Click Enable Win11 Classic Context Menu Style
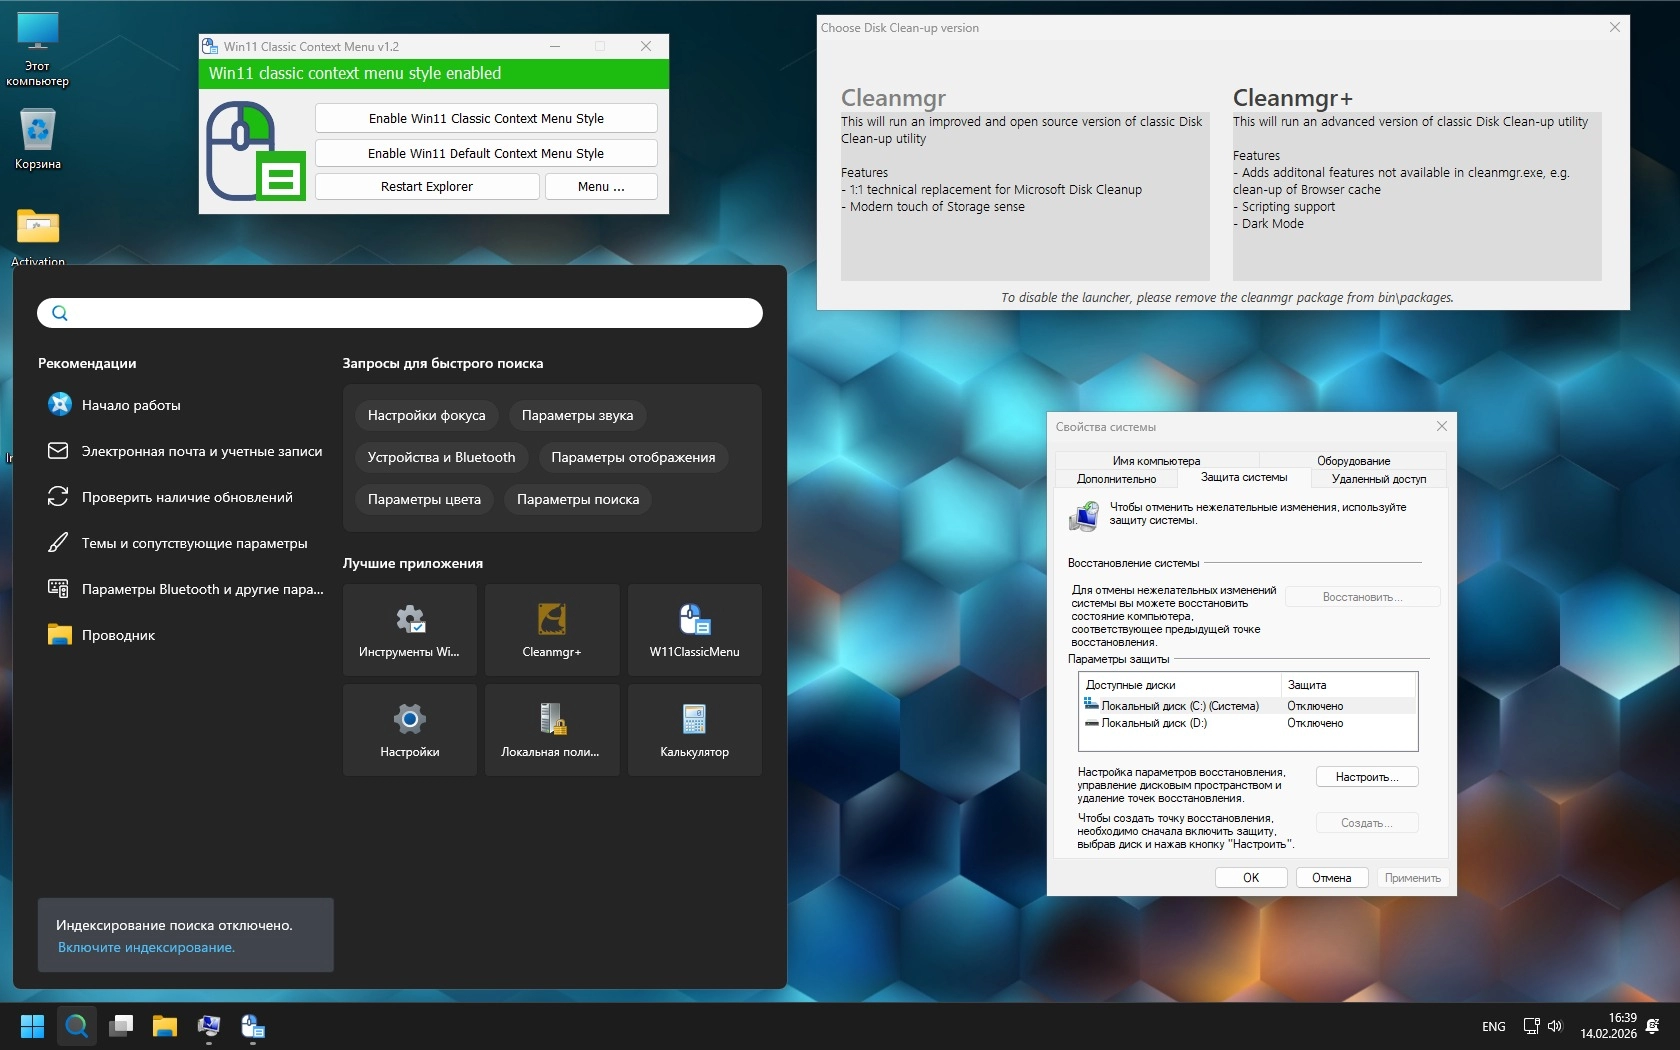Viewport: 1680px width, 1050px height. click(x=486, y=118)
